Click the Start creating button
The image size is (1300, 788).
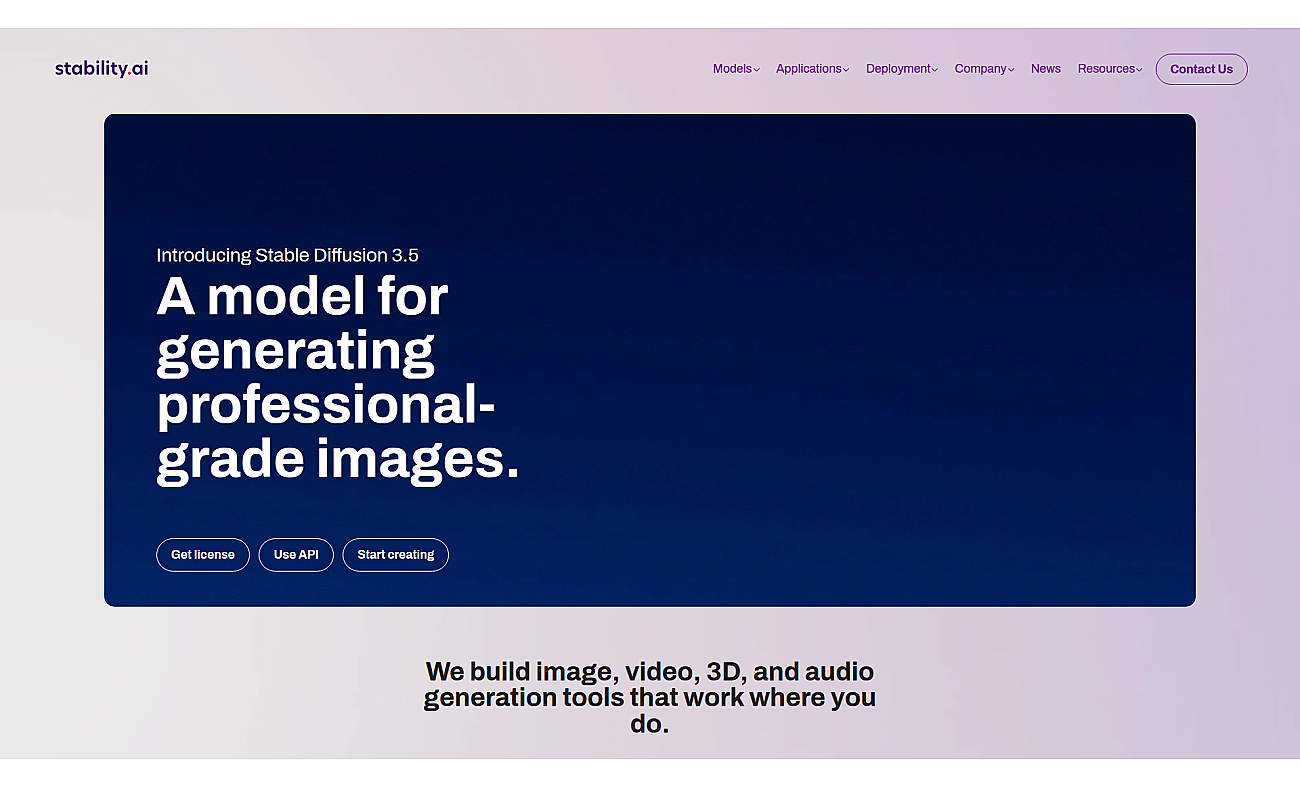[x=396, y=555]
